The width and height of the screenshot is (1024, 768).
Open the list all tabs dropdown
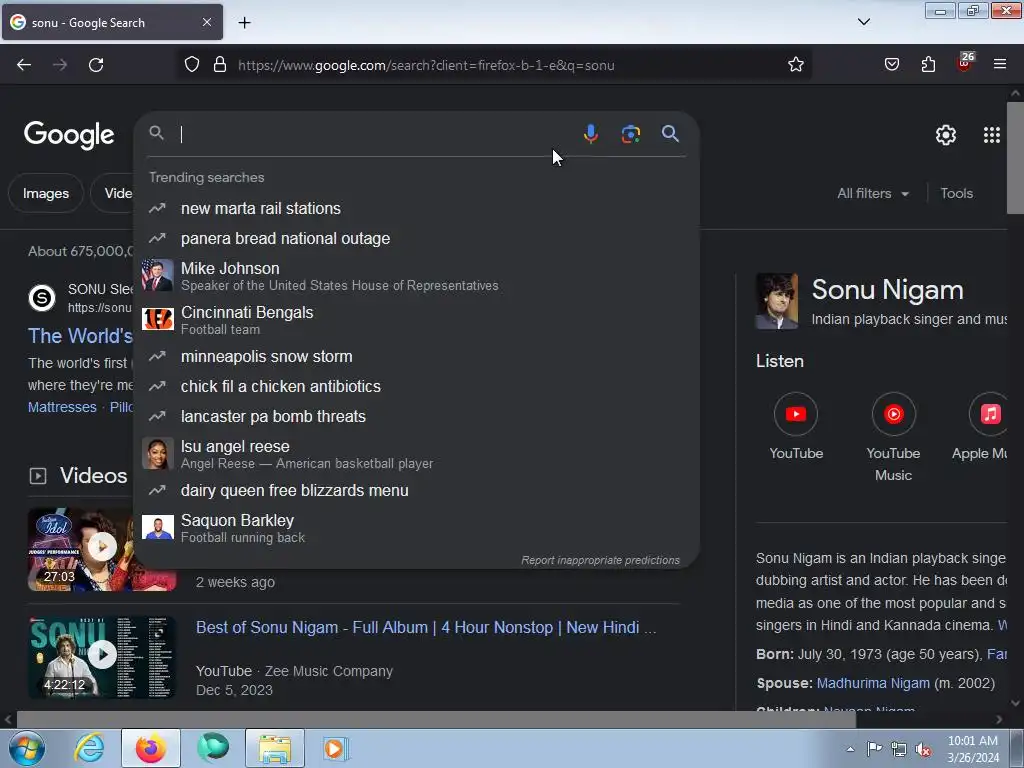click(863, 22)
